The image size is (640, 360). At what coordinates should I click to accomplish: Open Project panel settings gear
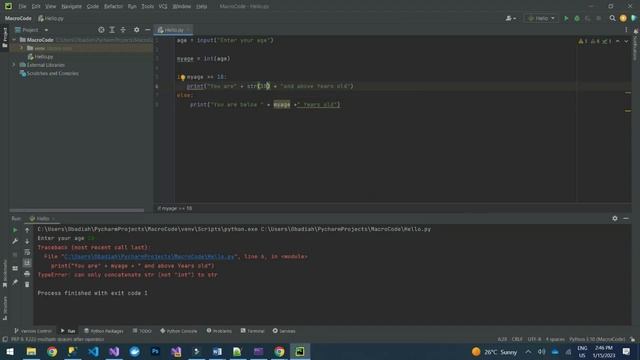(x=137, y=30)
